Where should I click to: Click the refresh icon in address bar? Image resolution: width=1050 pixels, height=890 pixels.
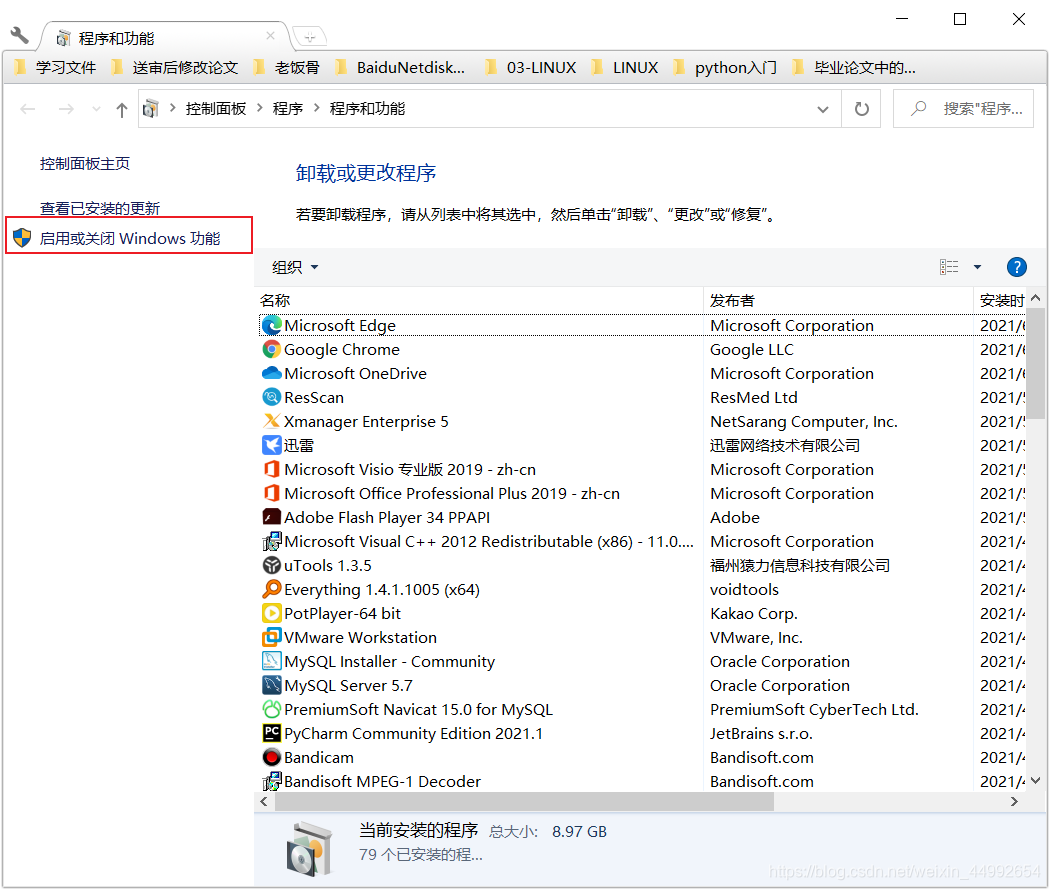click(x=861, y=108)
